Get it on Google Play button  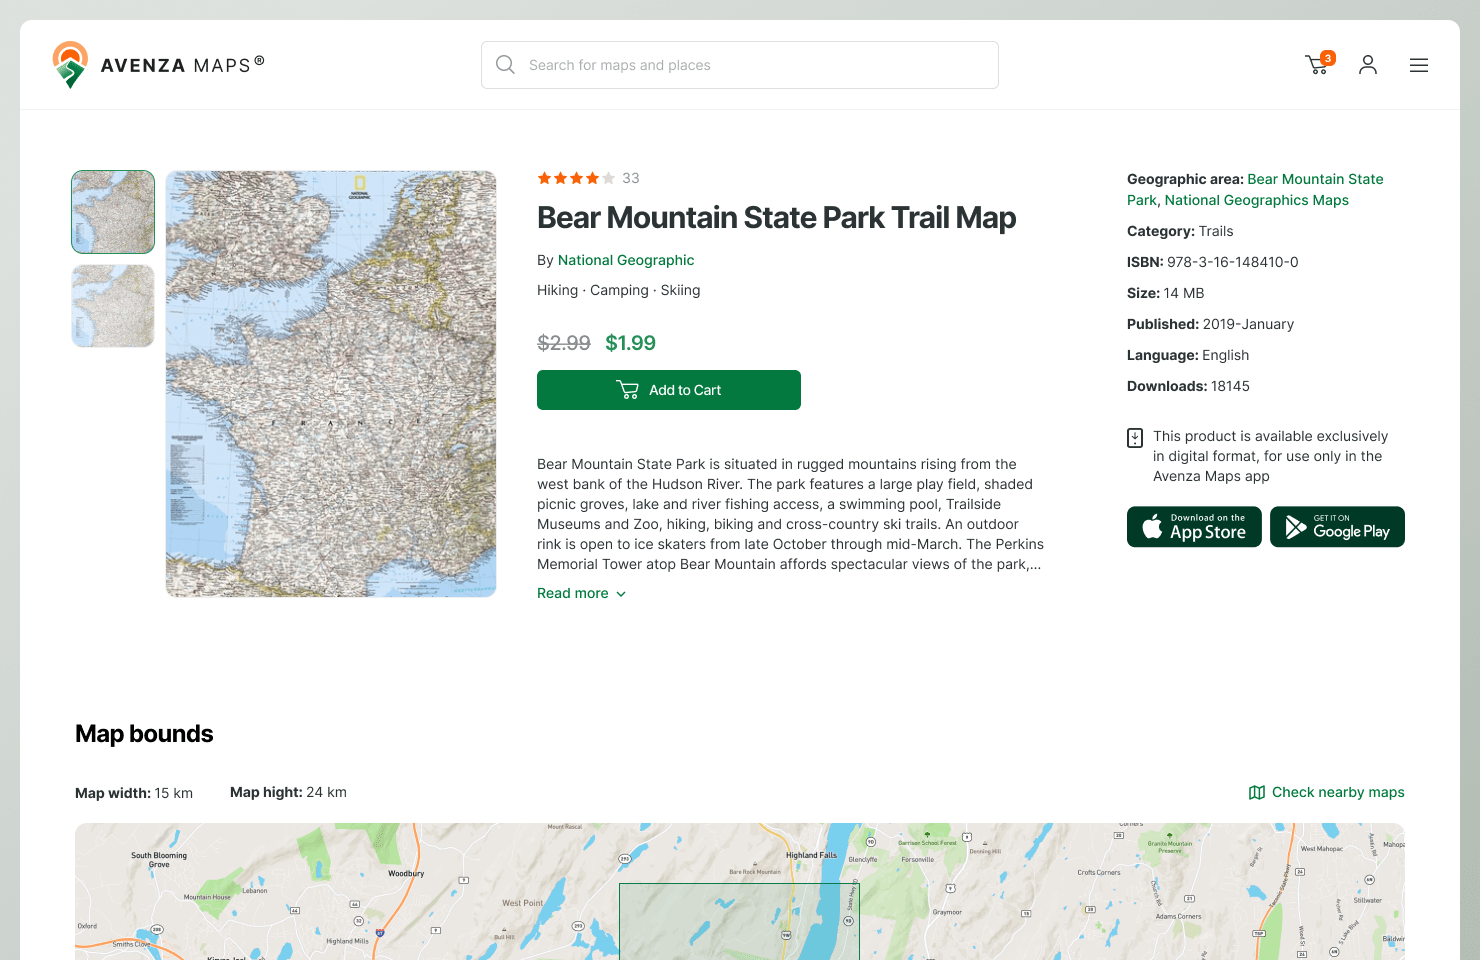[1337, 527]
